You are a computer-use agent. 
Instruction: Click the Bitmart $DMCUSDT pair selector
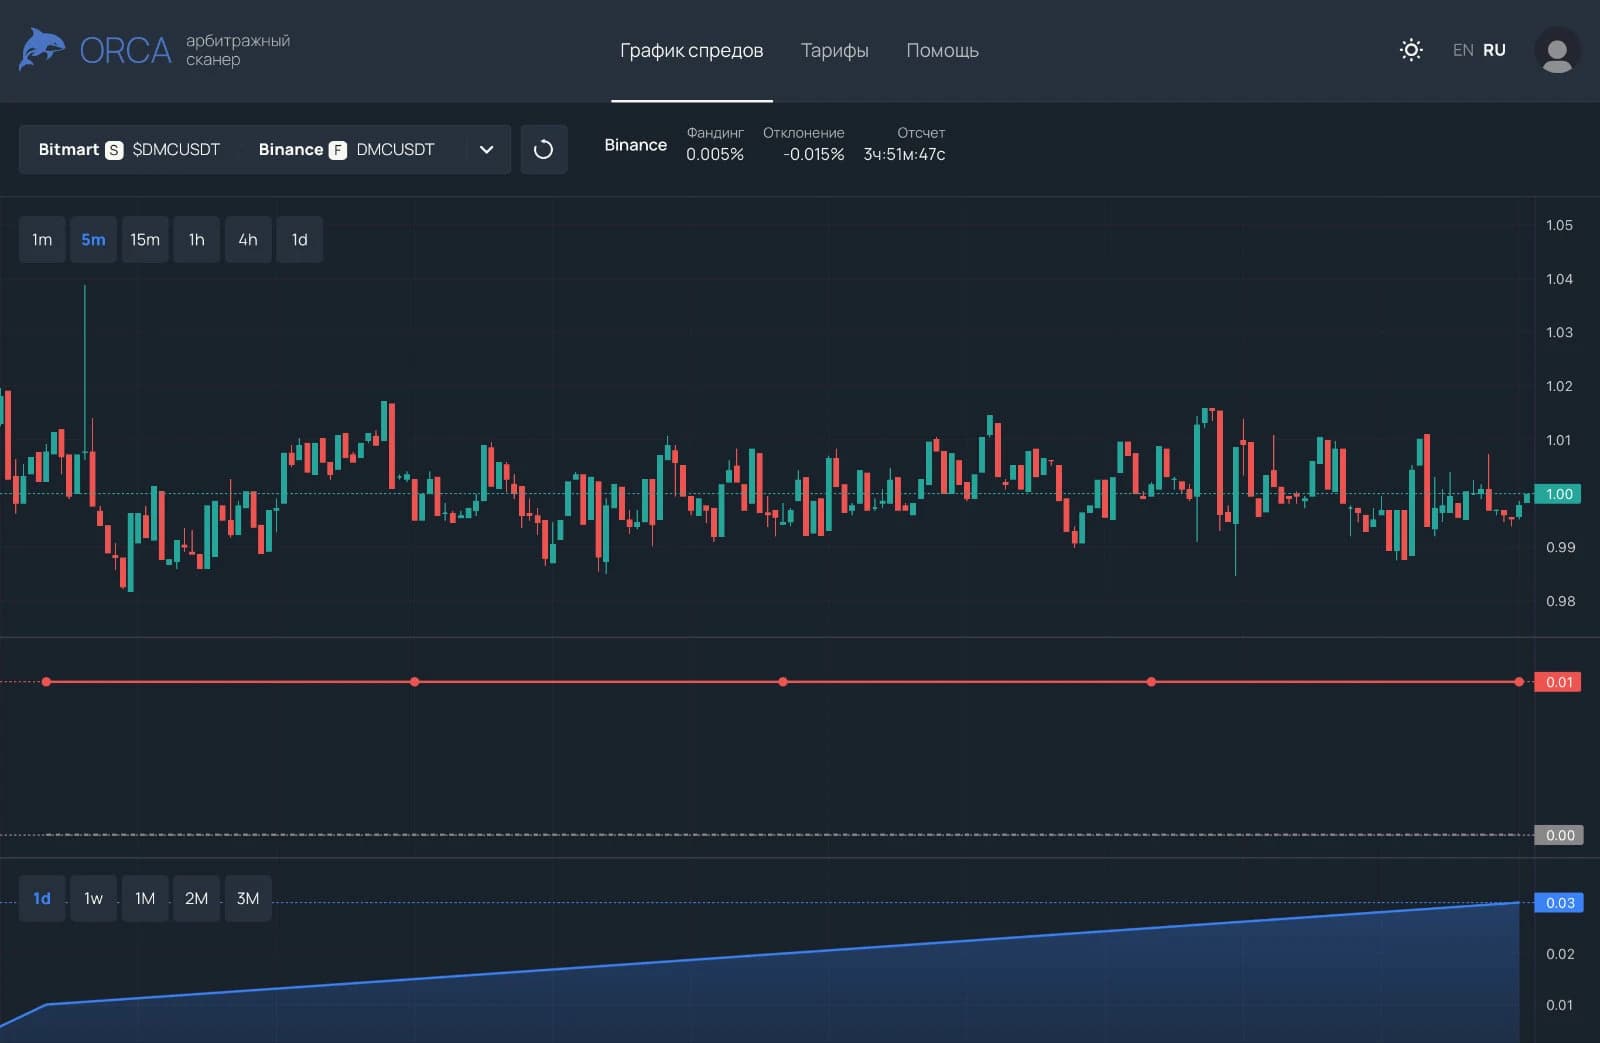(x=129, y=150)
